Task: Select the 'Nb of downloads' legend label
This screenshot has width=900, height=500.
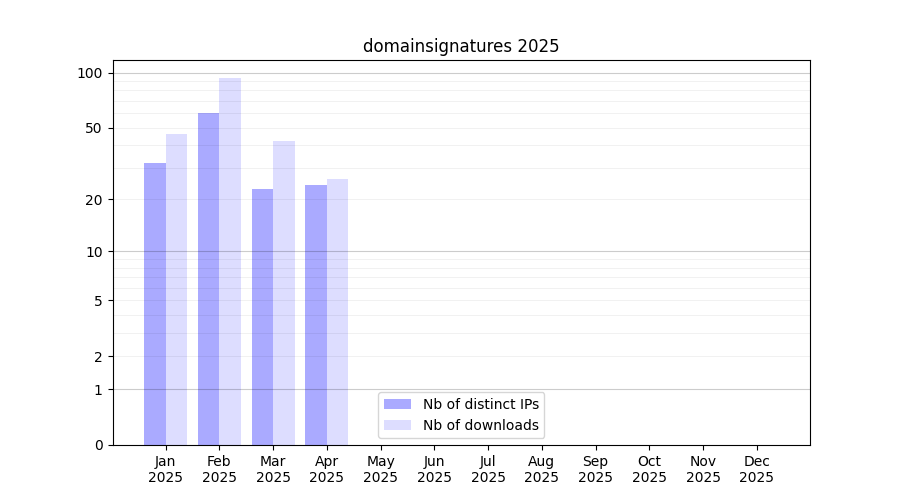Action: 481,425
